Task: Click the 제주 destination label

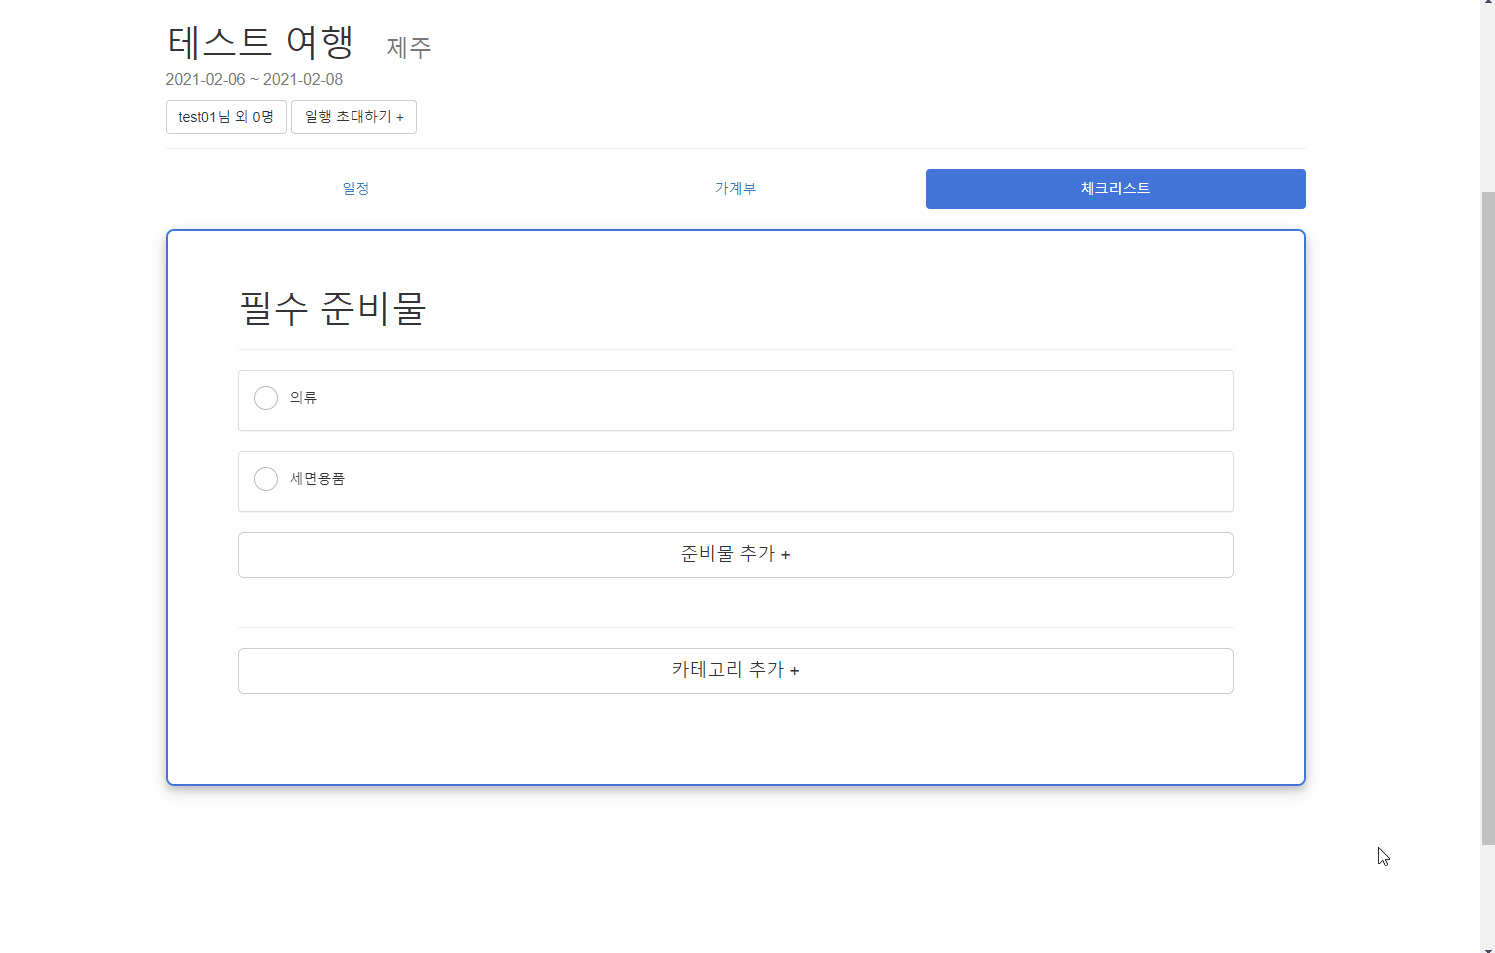Action: click(x=409, y=48)
